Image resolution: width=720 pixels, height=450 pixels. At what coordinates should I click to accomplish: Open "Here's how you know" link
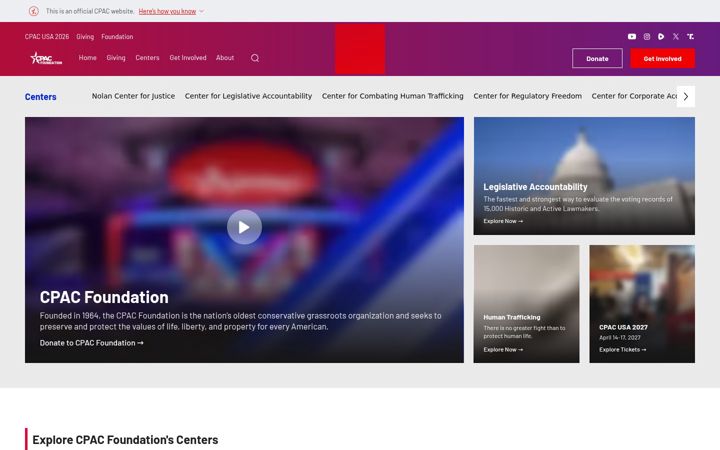pyautogui.click(x=167, y=11)
